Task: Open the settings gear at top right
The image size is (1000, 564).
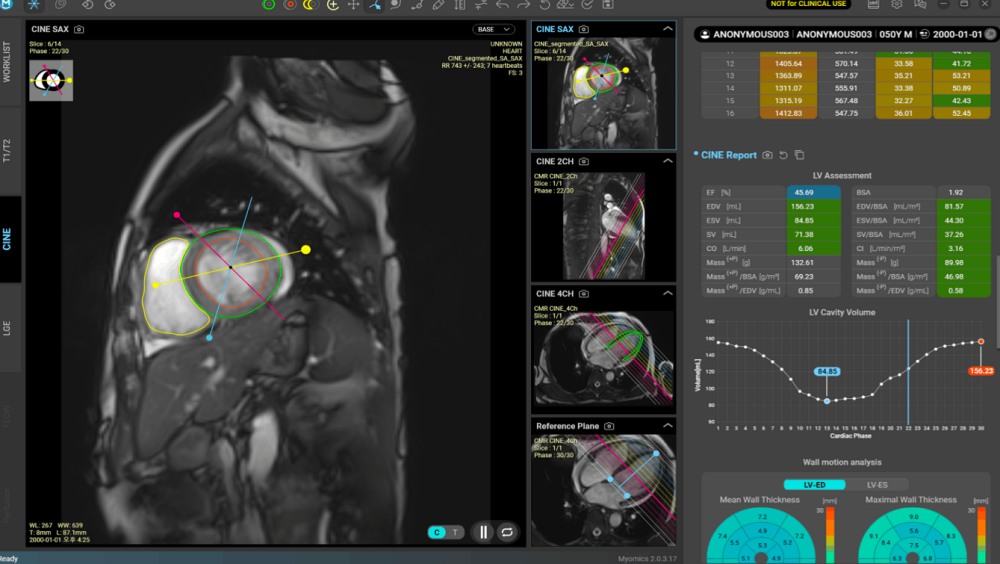Action: 897,4
